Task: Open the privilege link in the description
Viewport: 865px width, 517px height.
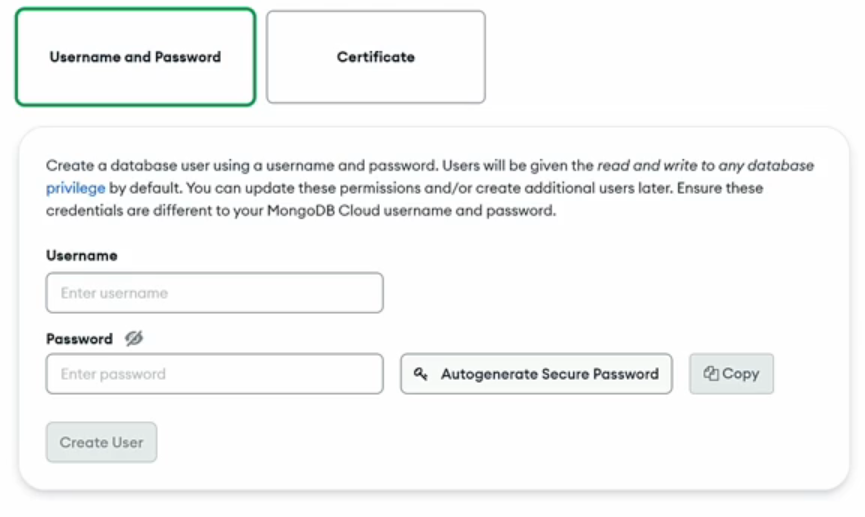Action: coord(76,188)
